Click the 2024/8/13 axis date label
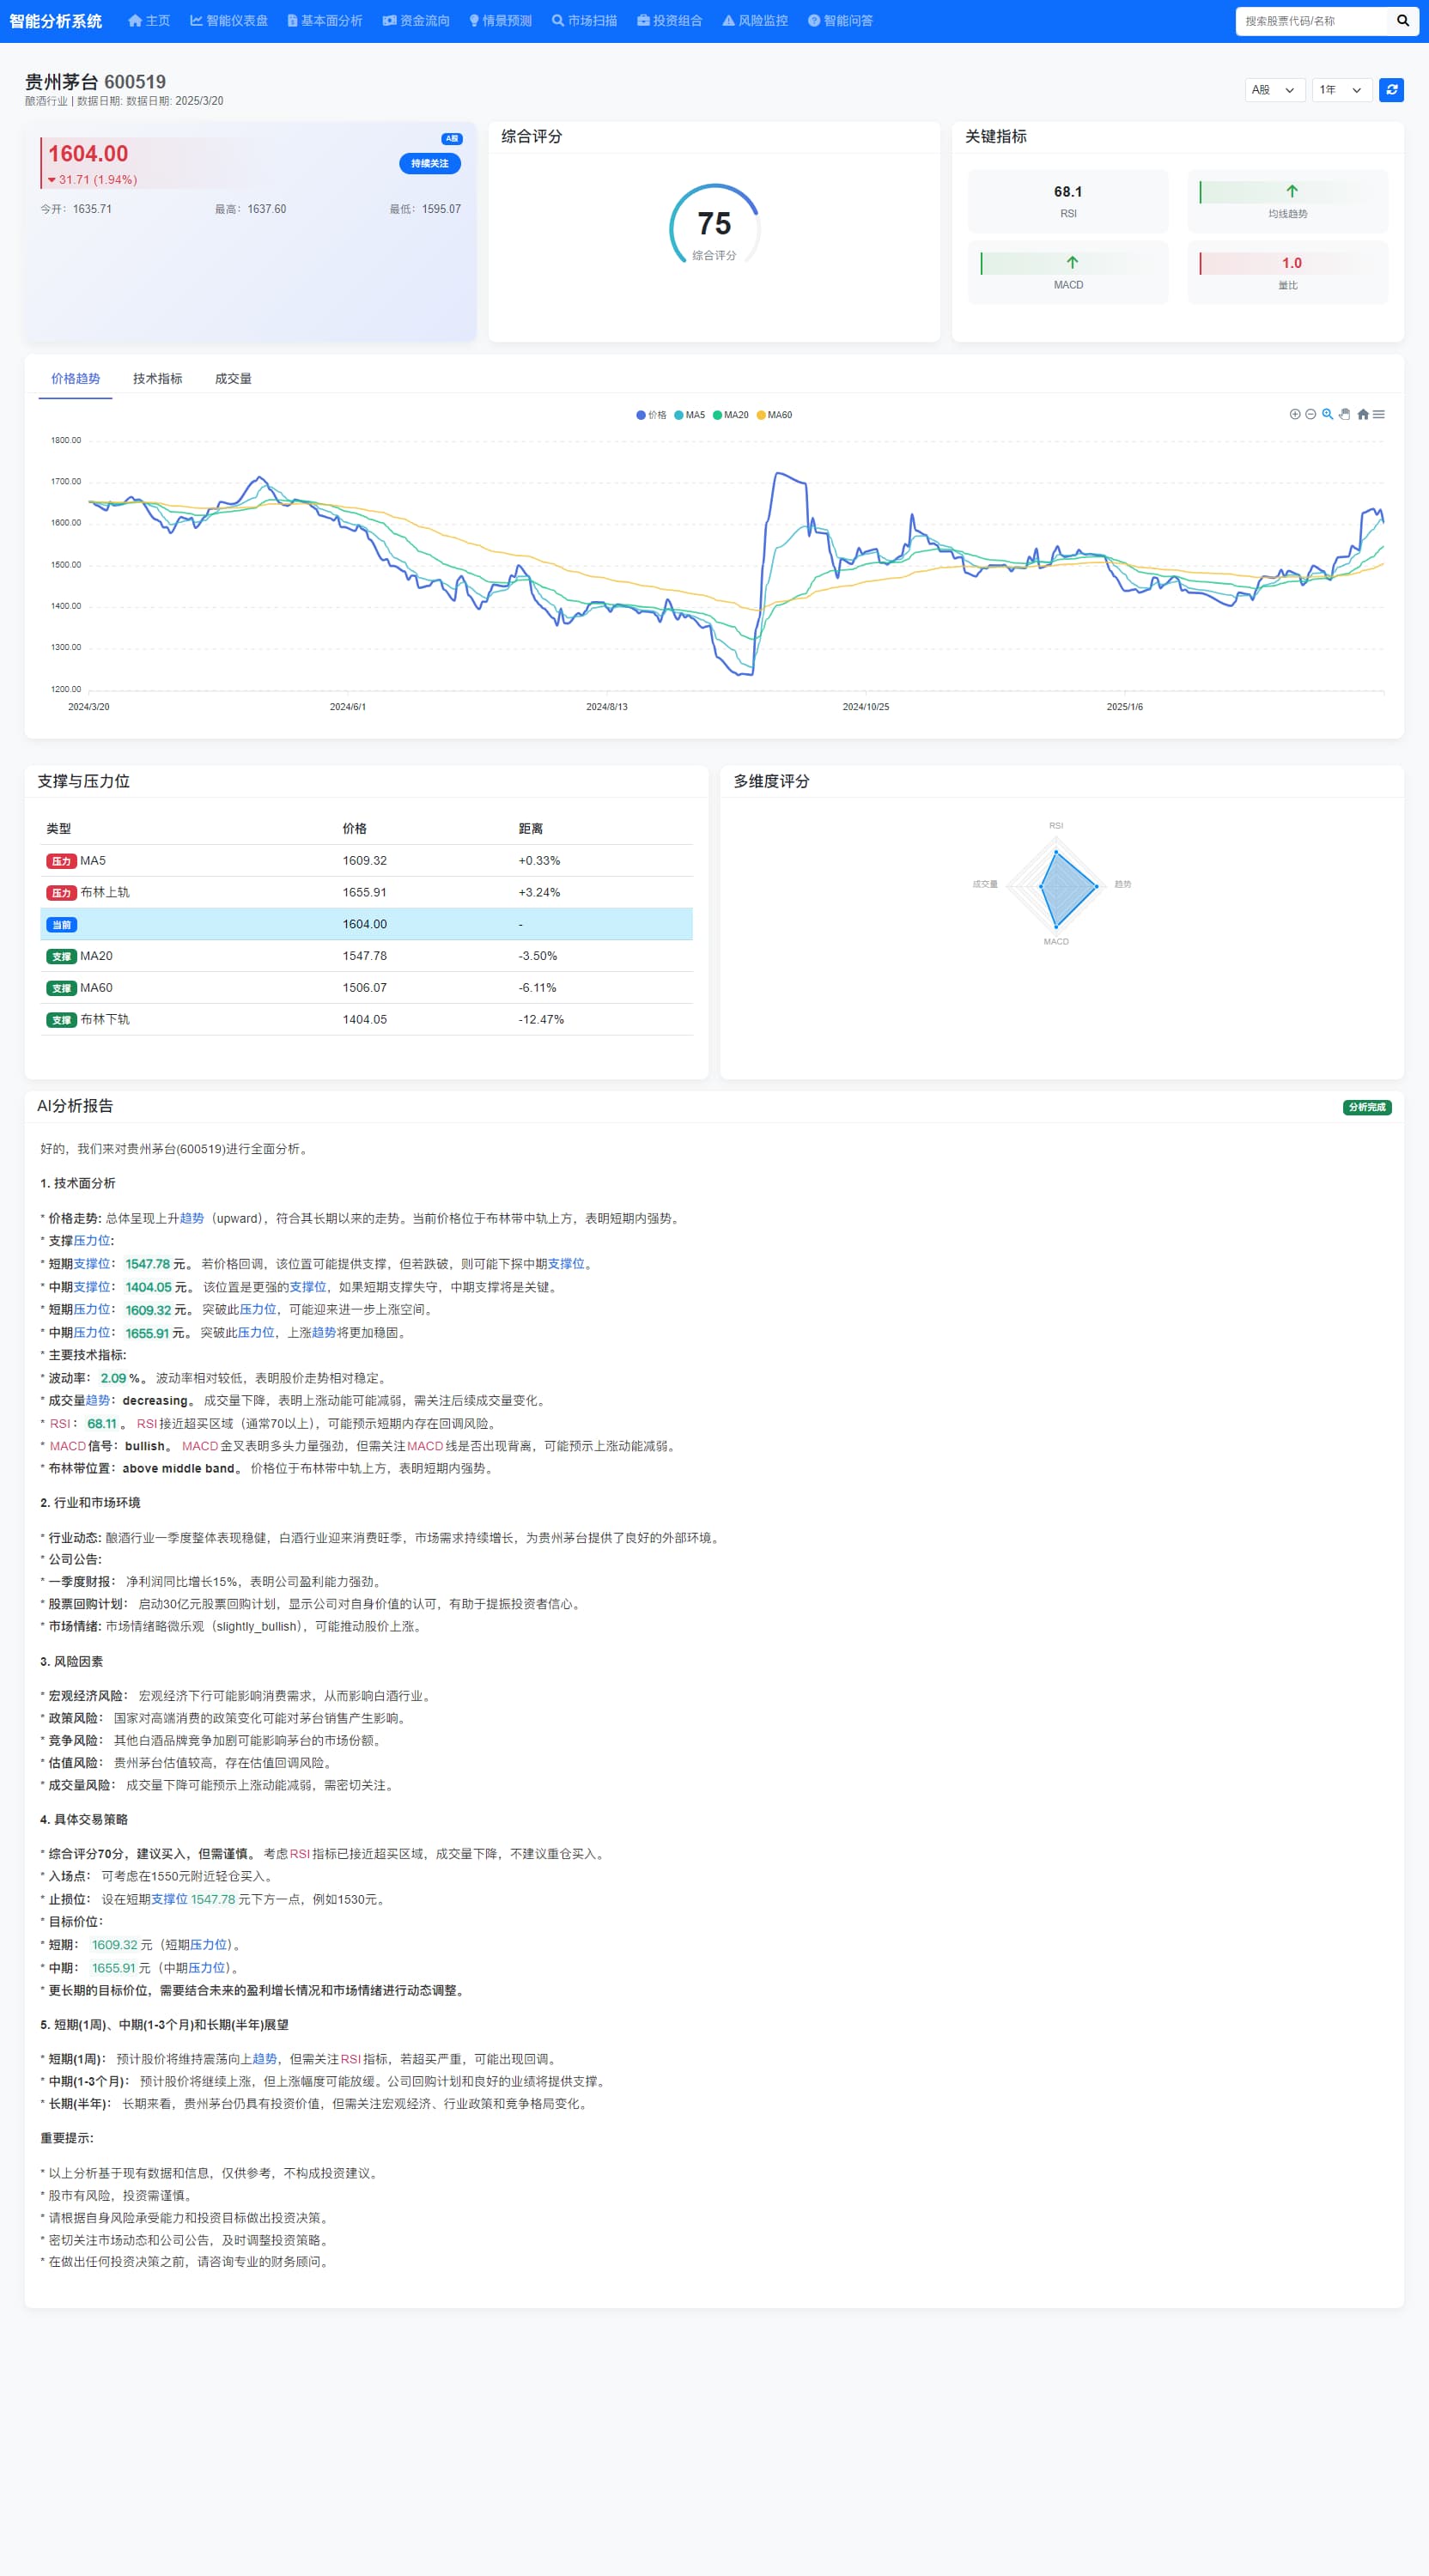Image resolution: width=1429 pixels, height=2576 pixels. click(x=607, y=707)
